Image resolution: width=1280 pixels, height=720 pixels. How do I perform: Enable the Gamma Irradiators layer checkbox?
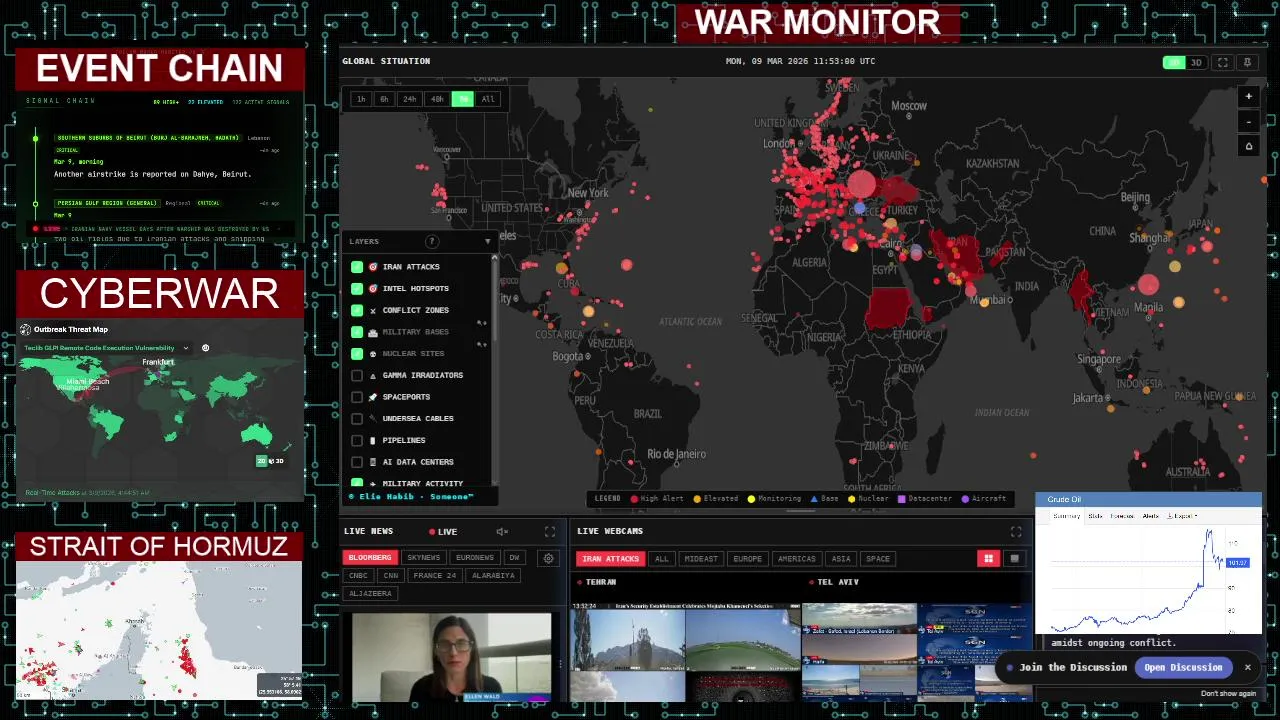[357, 375]
